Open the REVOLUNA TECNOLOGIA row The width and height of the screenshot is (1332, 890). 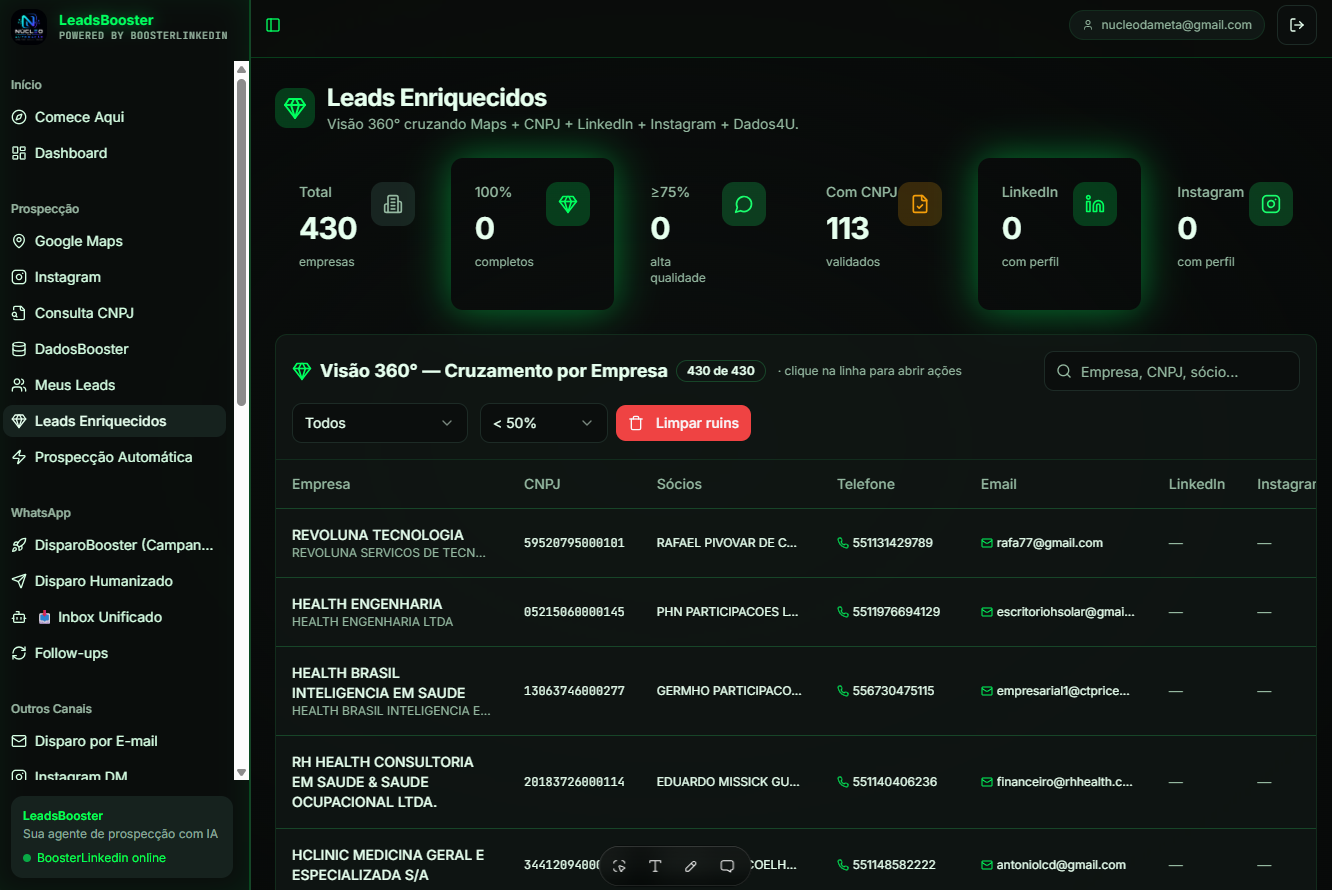[x=796, y=543]
